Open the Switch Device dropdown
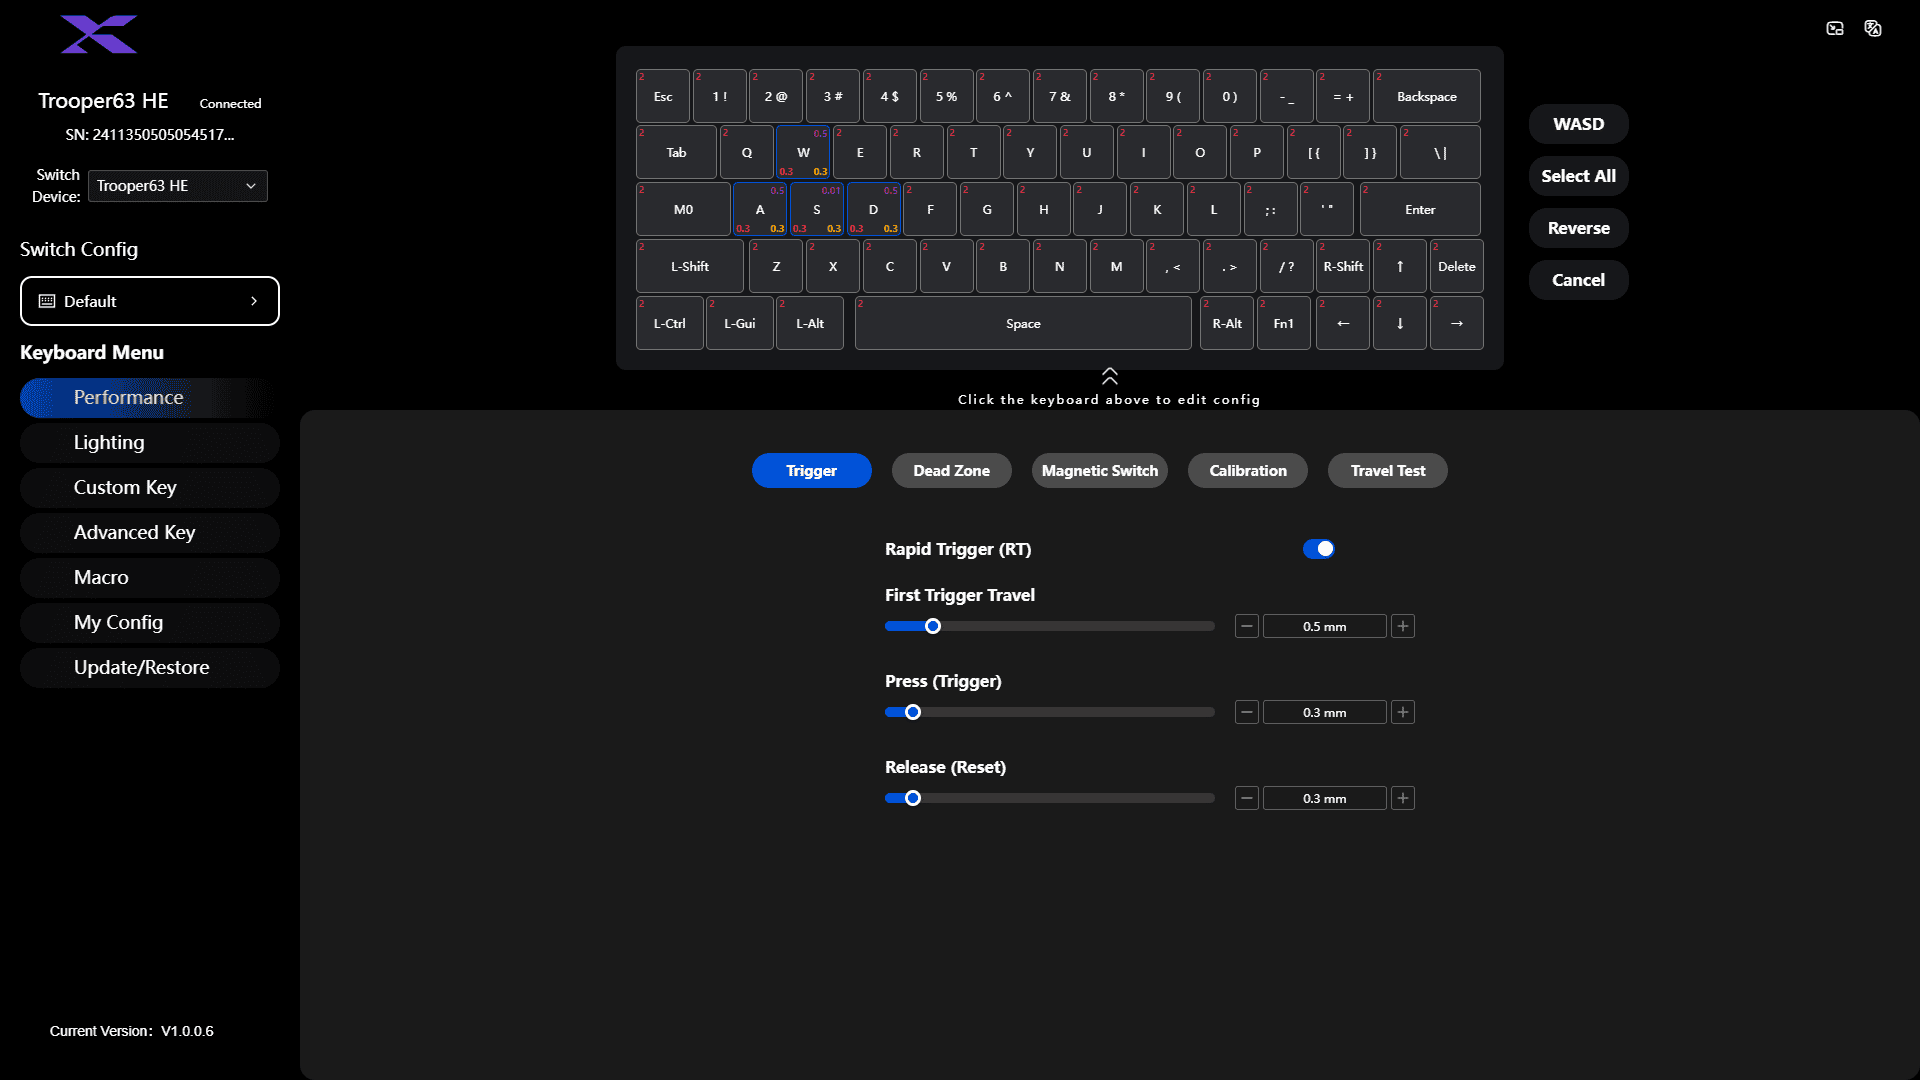 click(178, 186)
